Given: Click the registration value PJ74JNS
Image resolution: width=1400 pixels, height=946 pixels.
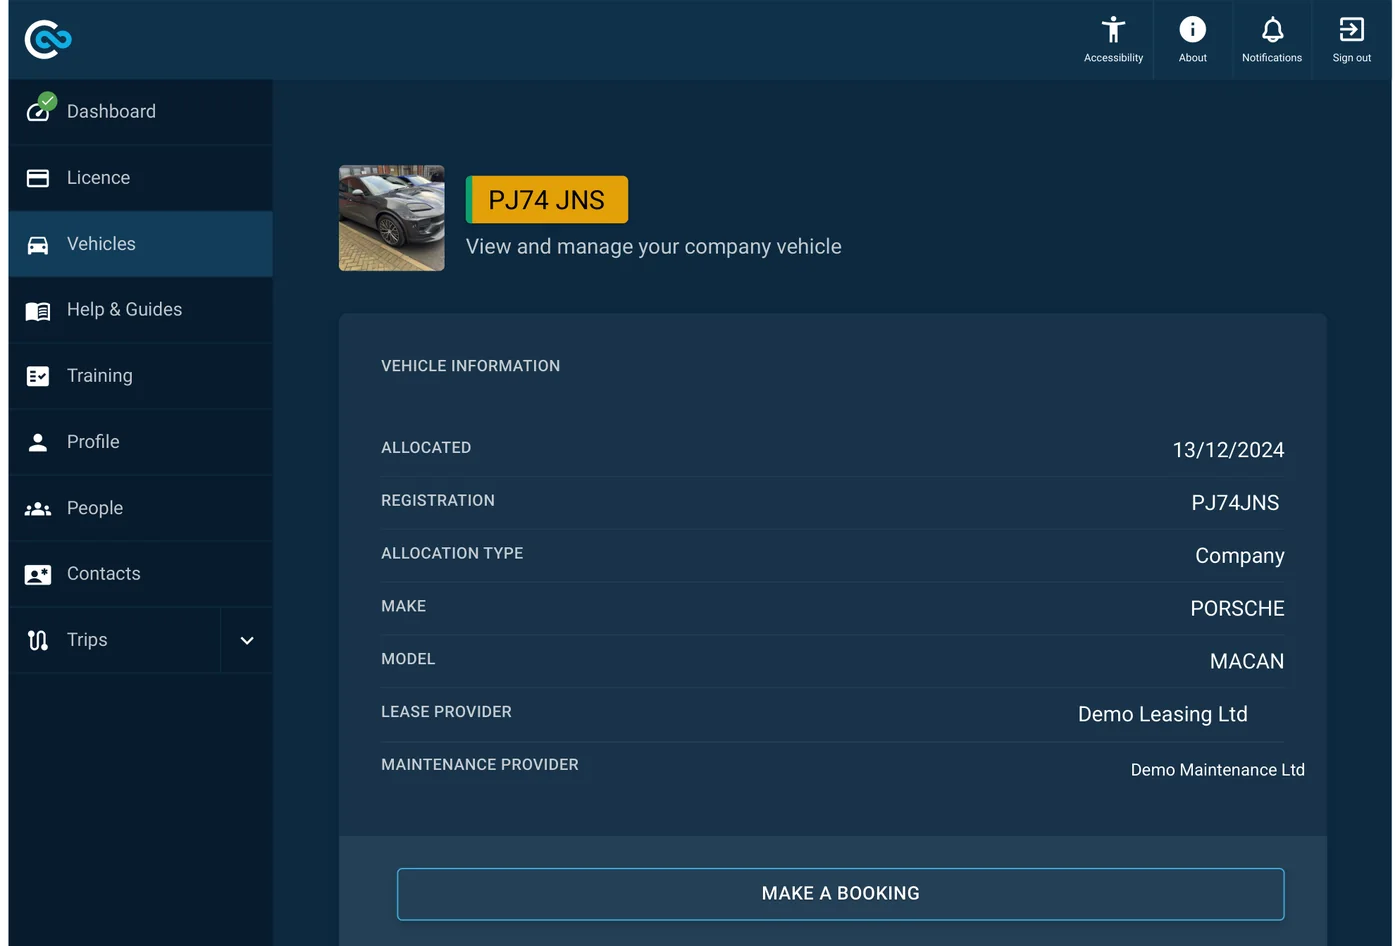Looking at the screenshot, I should pos(1235,503).
